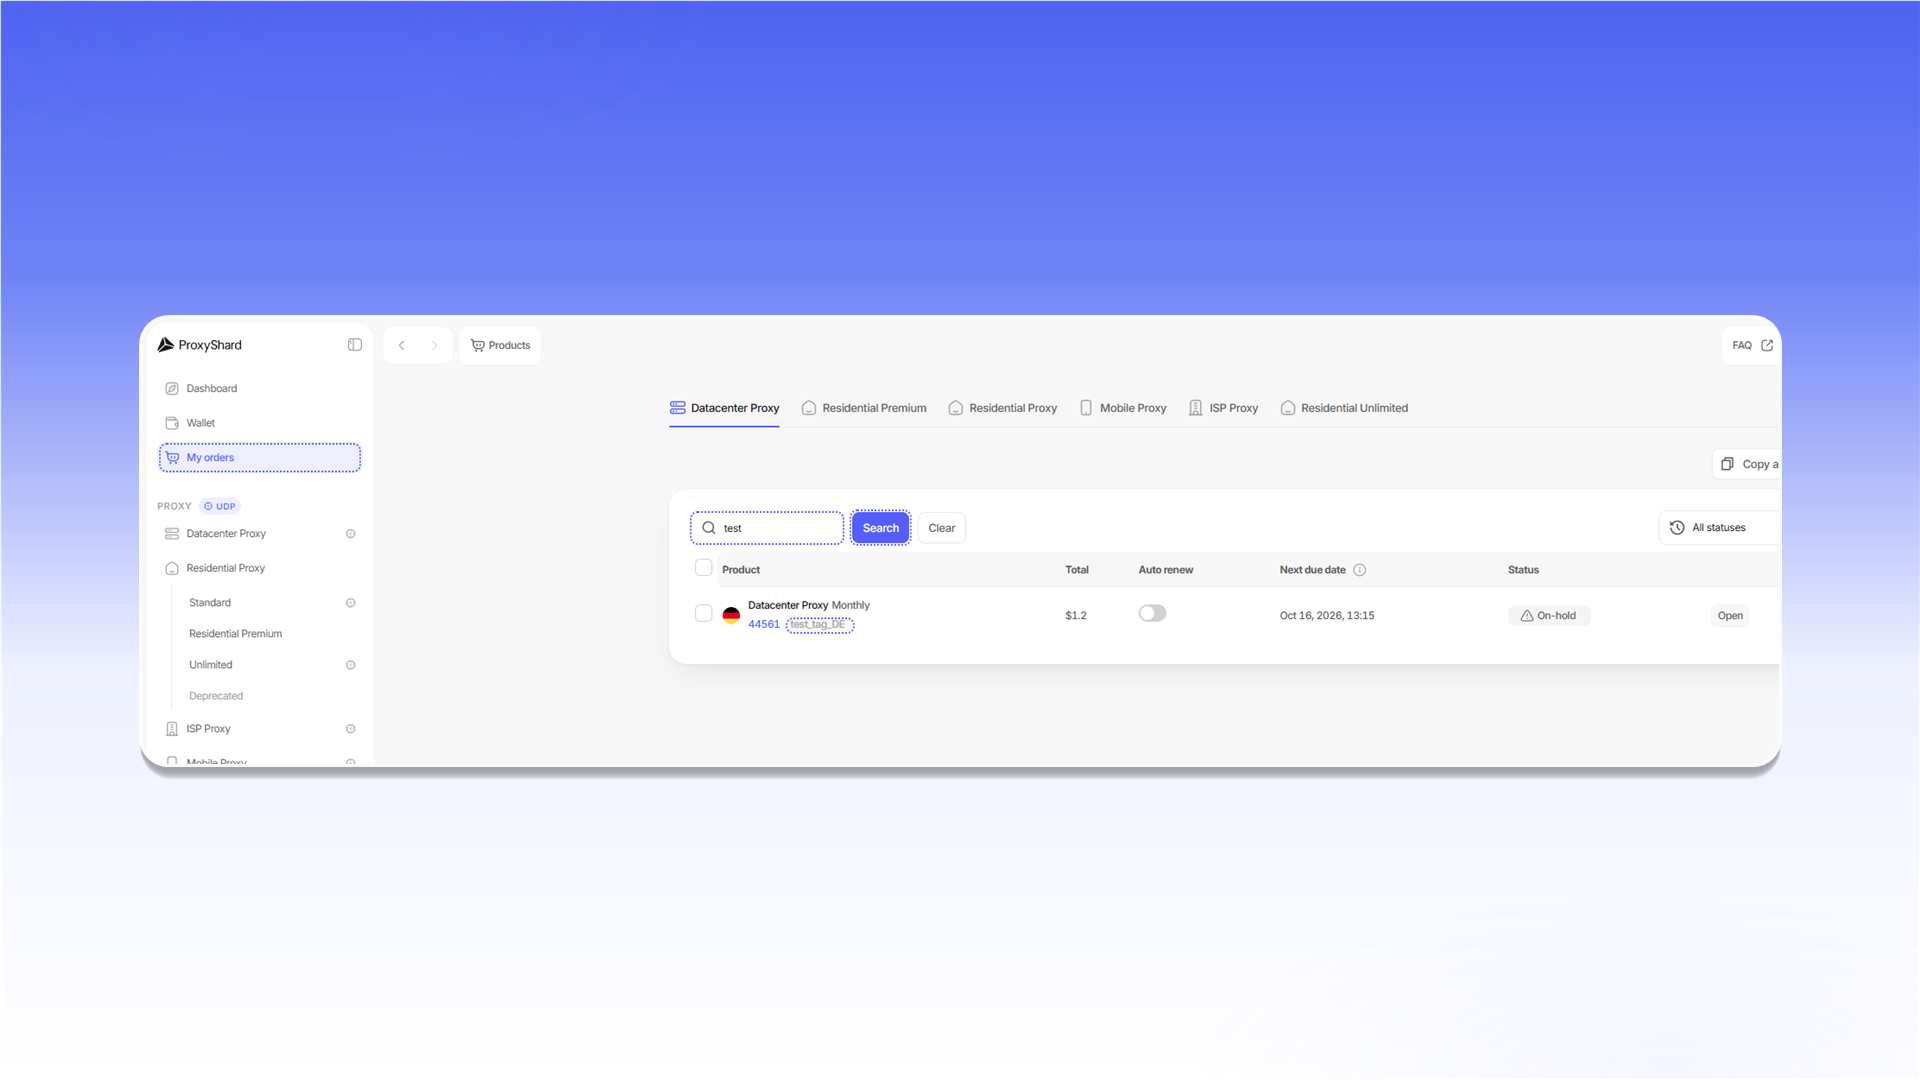This screenshot has height=1080, width=1920.
Task: Toggle auto renew for order 44561
Action: pos(1152,613)
